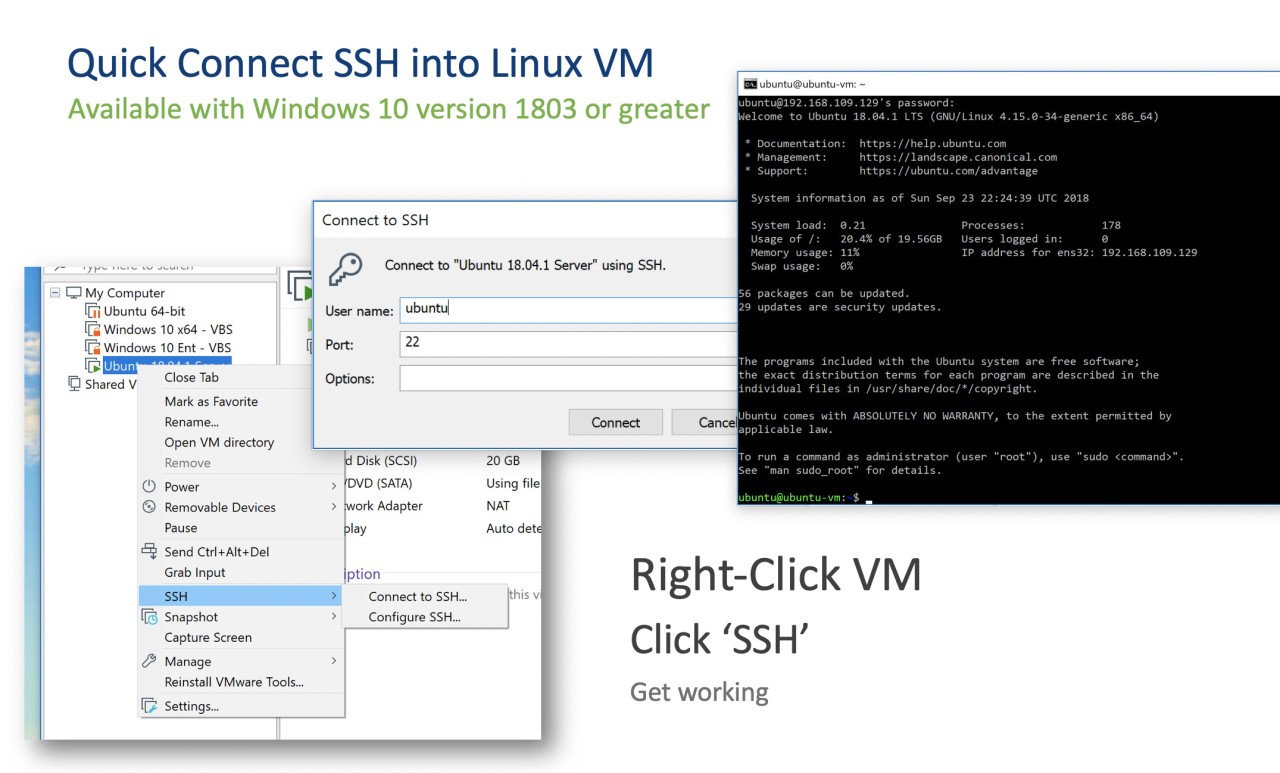Click the Removable Devices disc icon
Viewport: 1280px width, 773px height.
point(149,507)
